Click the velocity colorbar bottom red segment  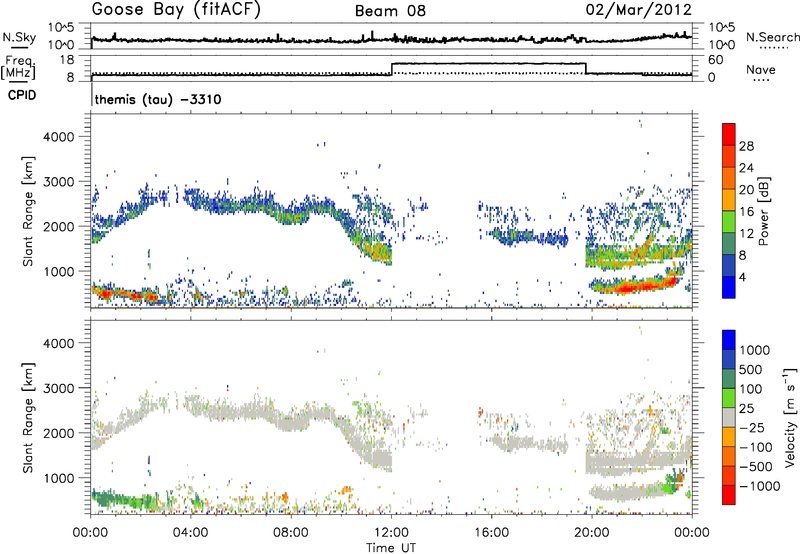click(x=729, y=495)
